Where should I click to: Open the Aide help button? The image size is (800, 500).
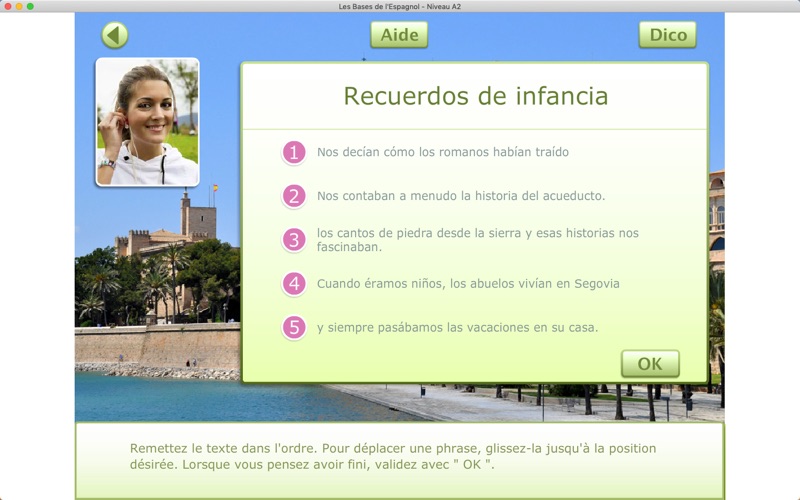(399, 35)
